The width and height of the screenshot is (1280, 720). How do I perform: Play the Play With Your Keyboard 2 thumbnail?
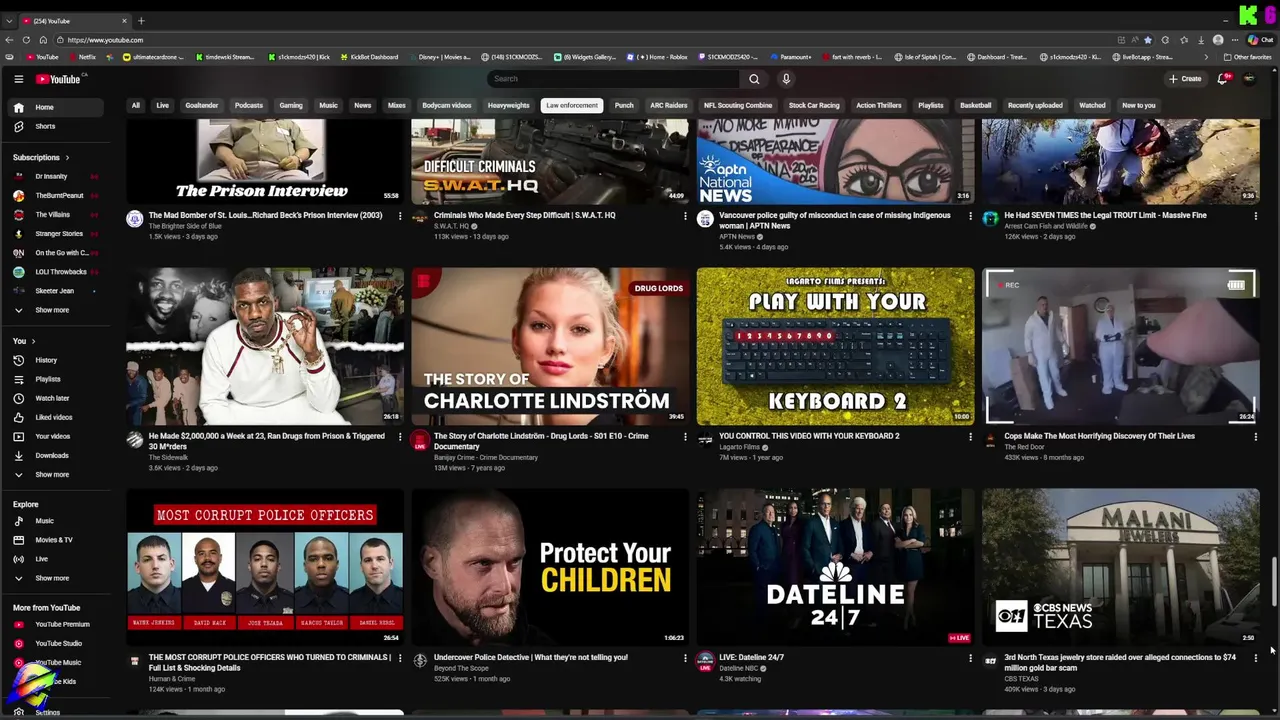pos(835,346)
